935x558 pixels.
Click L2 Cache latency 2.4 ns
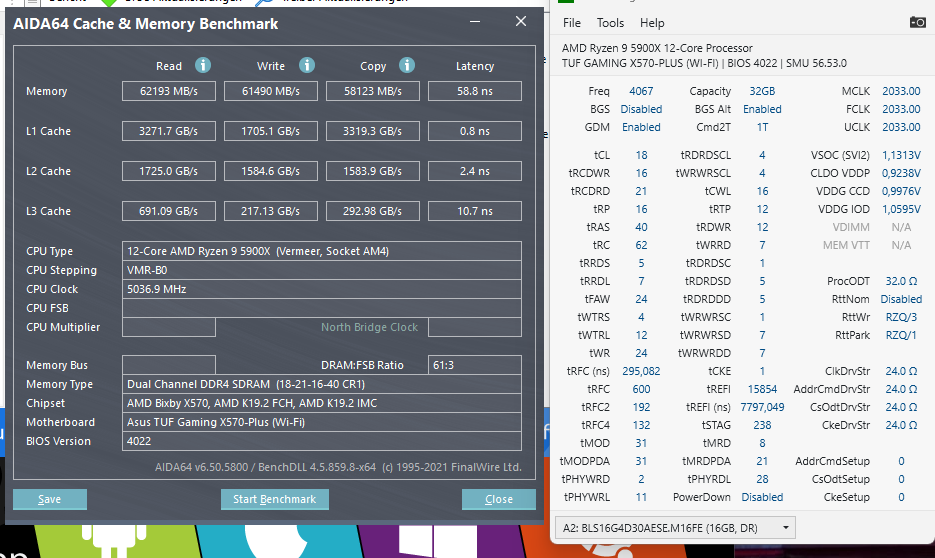pyautogui.click(x=475, y=171)
